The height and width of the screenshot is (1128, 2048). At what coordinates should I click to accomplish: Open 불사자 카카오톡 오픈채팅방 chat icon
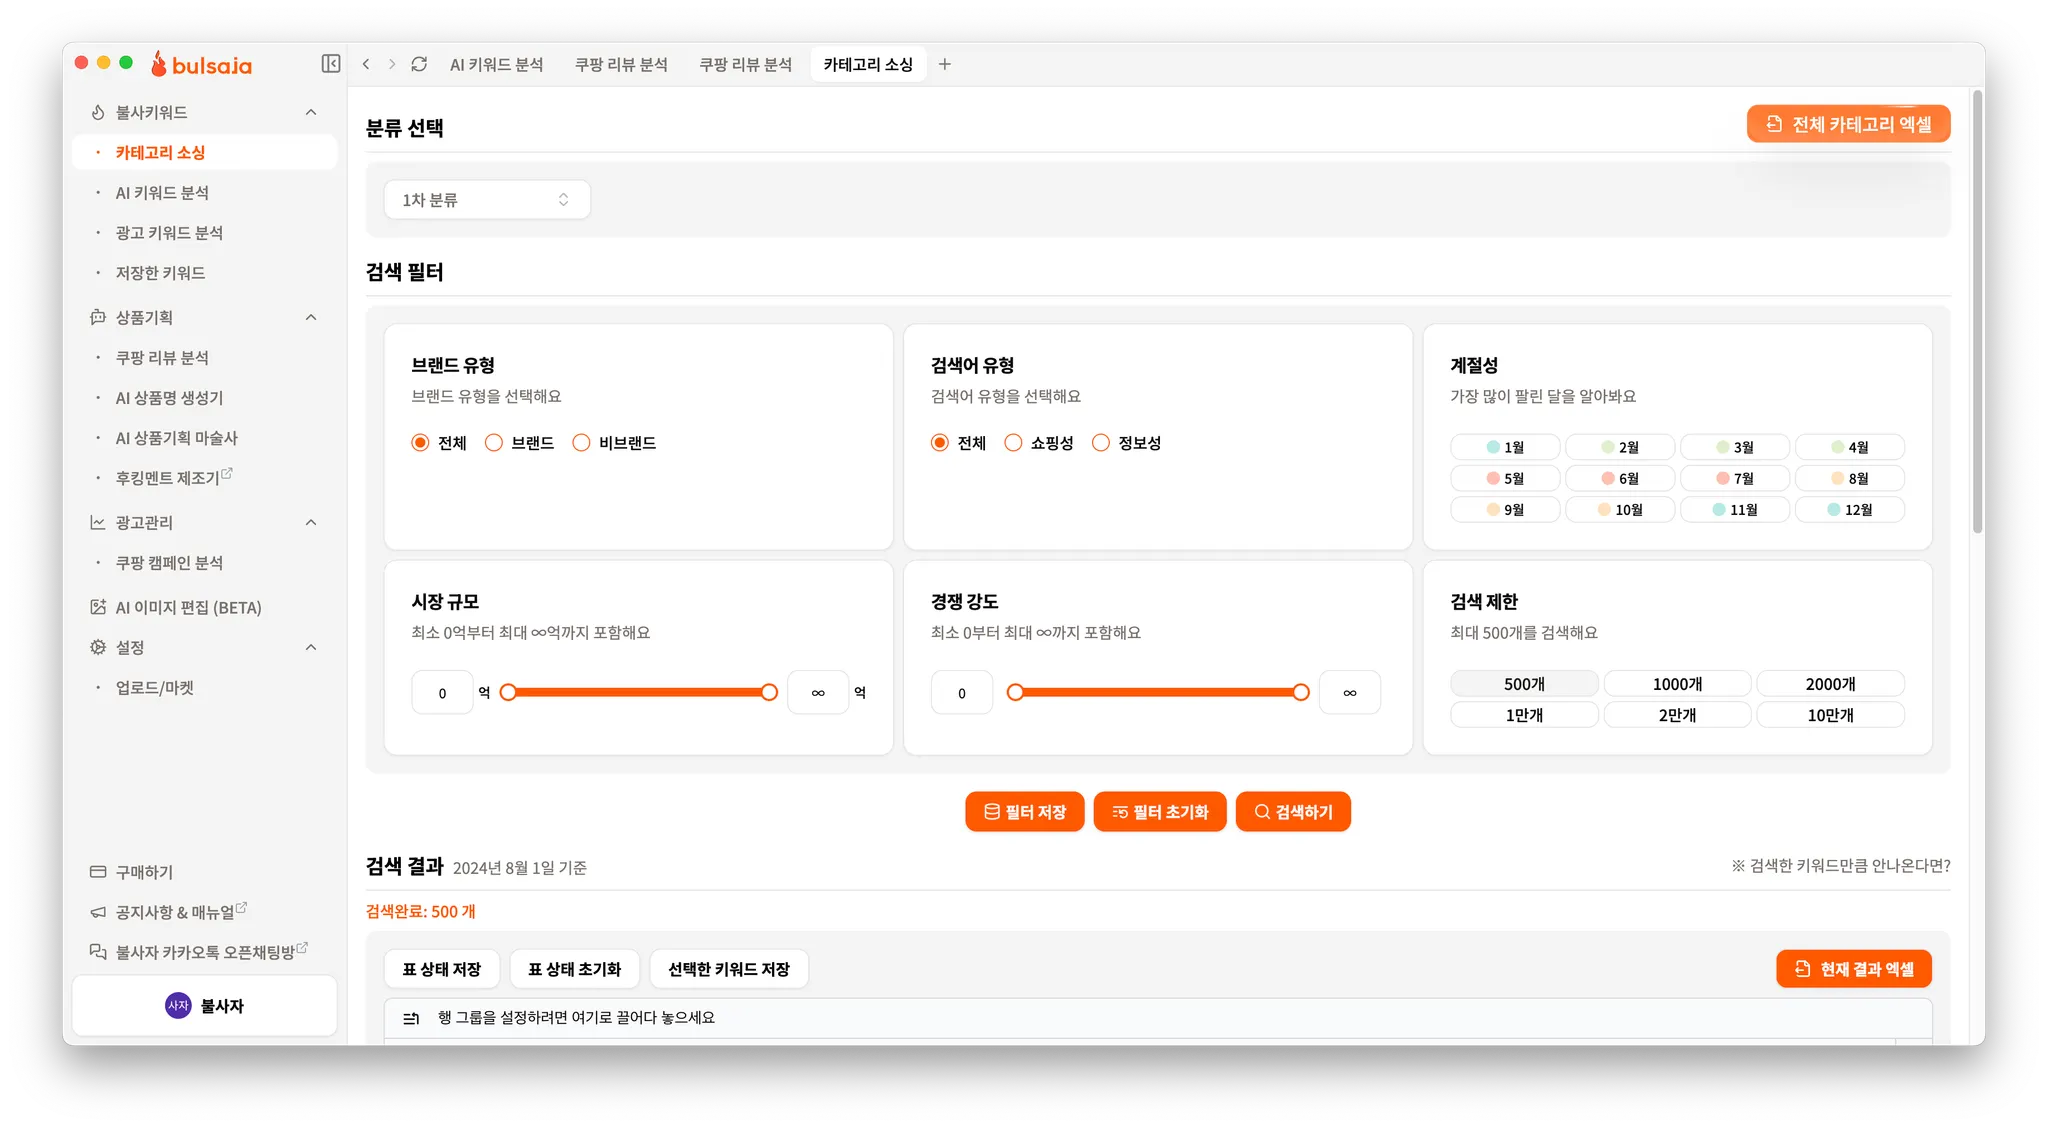(98, 952)
